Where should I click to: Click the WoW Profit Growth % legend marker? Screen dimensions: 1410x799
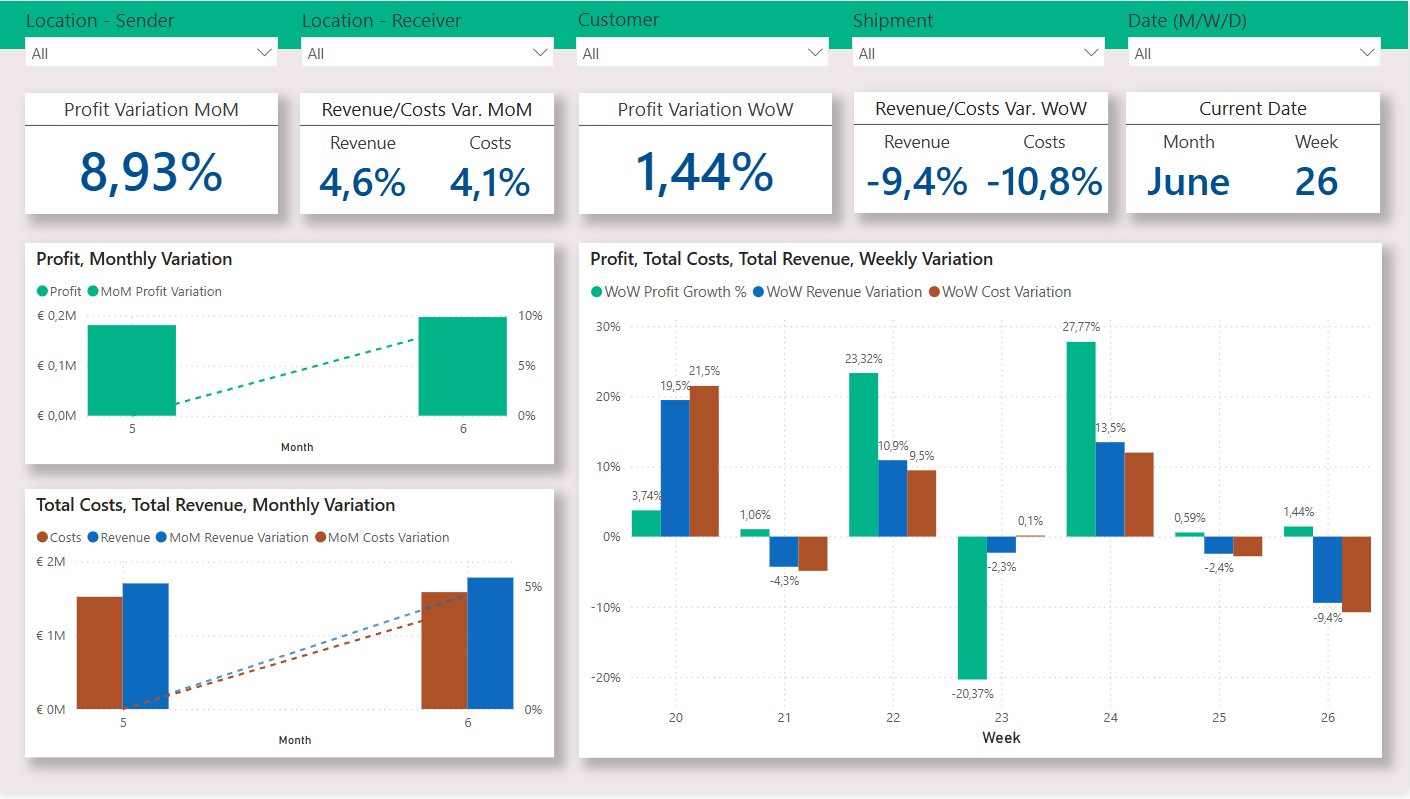click(x=597, y=292)
